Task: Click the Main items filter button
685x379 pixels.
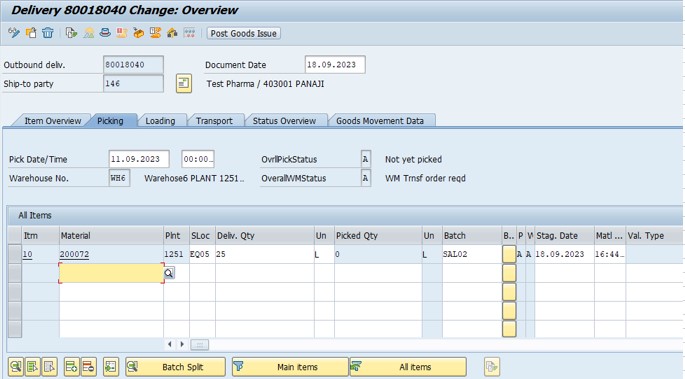Action: click(290, 367)
